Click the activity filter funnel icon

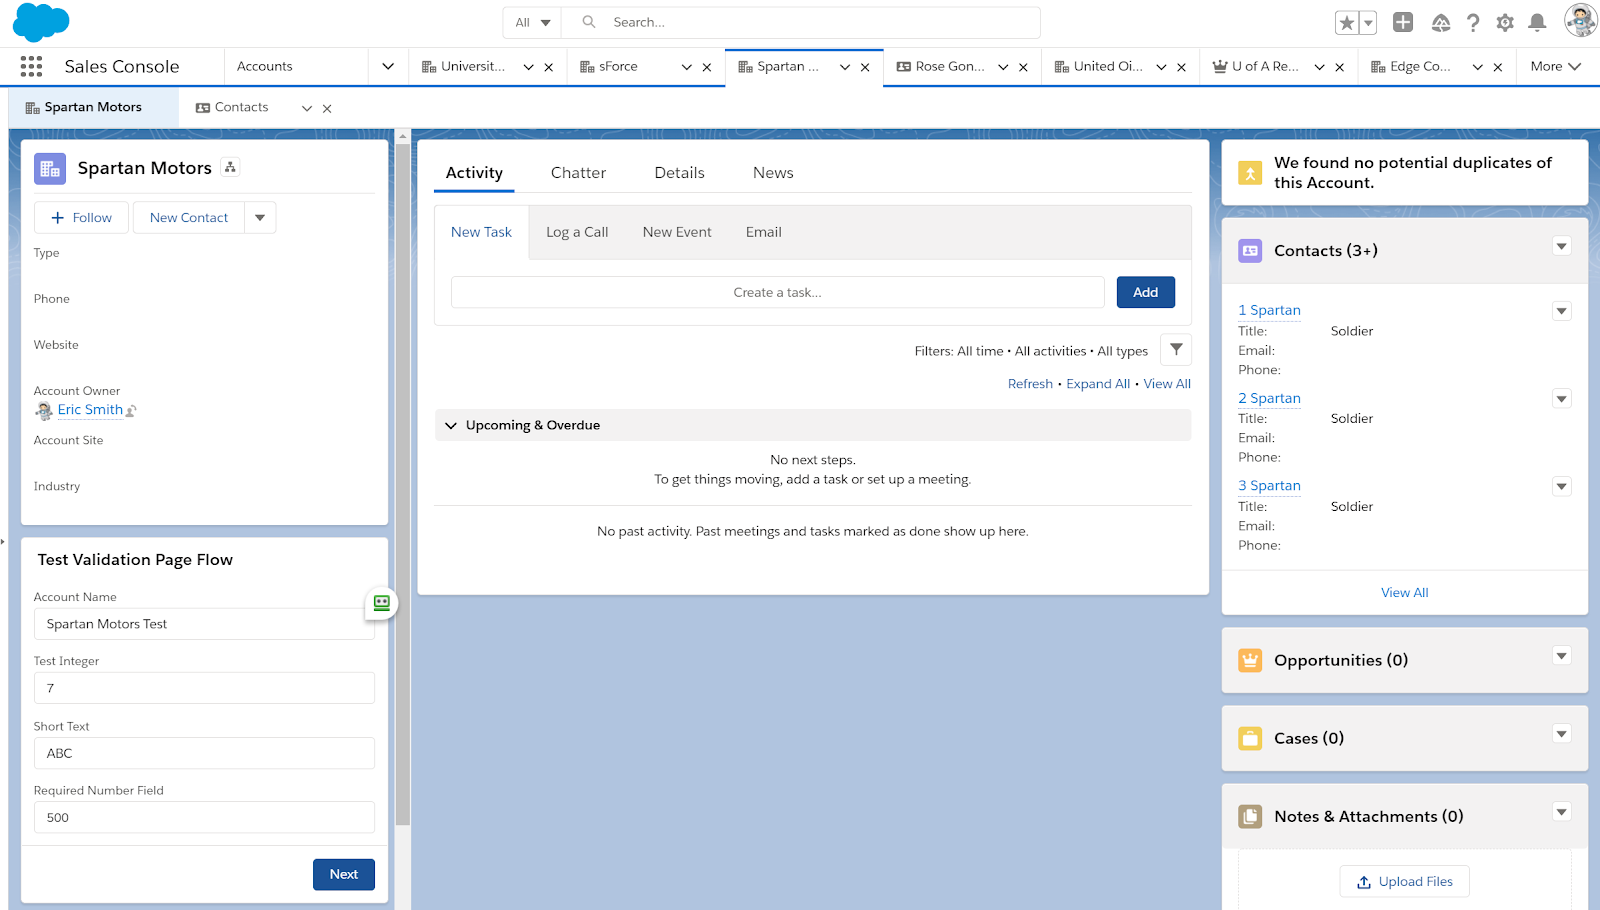click(1176, 350)
